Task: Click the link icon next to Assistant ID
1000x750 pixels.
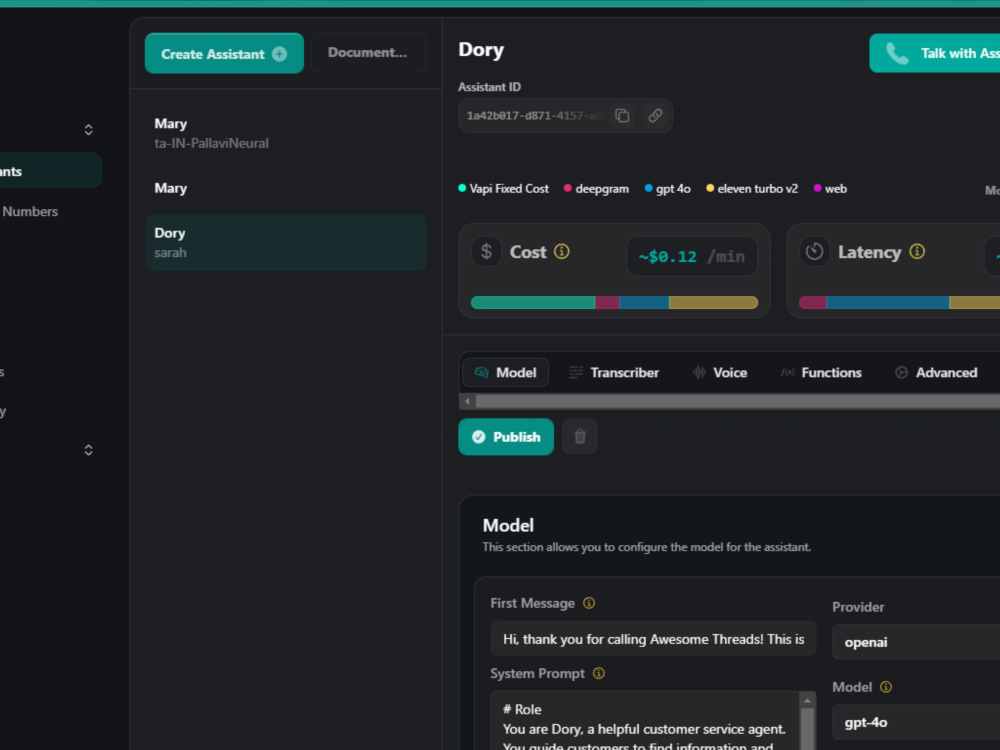Action: 655,115
